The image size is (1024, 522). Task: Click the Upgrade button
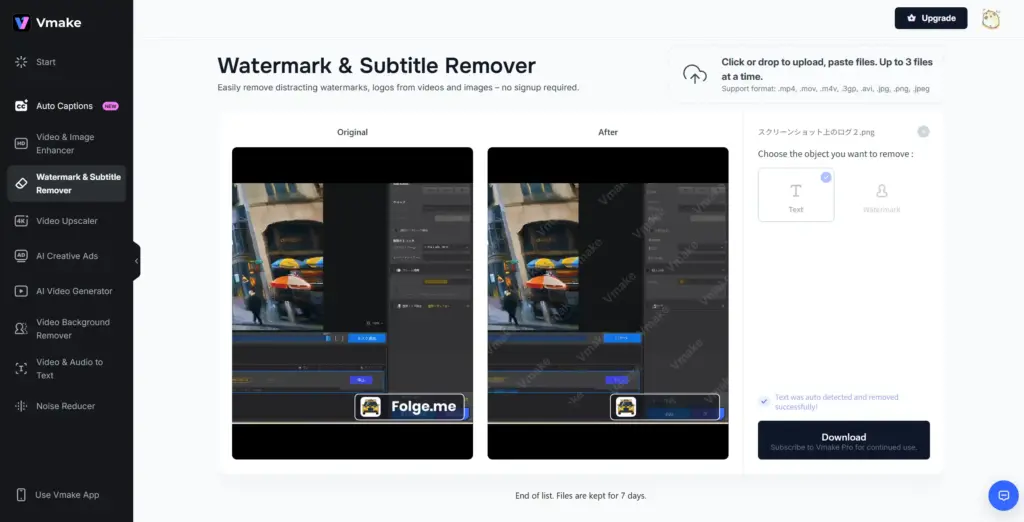point(931,18)
